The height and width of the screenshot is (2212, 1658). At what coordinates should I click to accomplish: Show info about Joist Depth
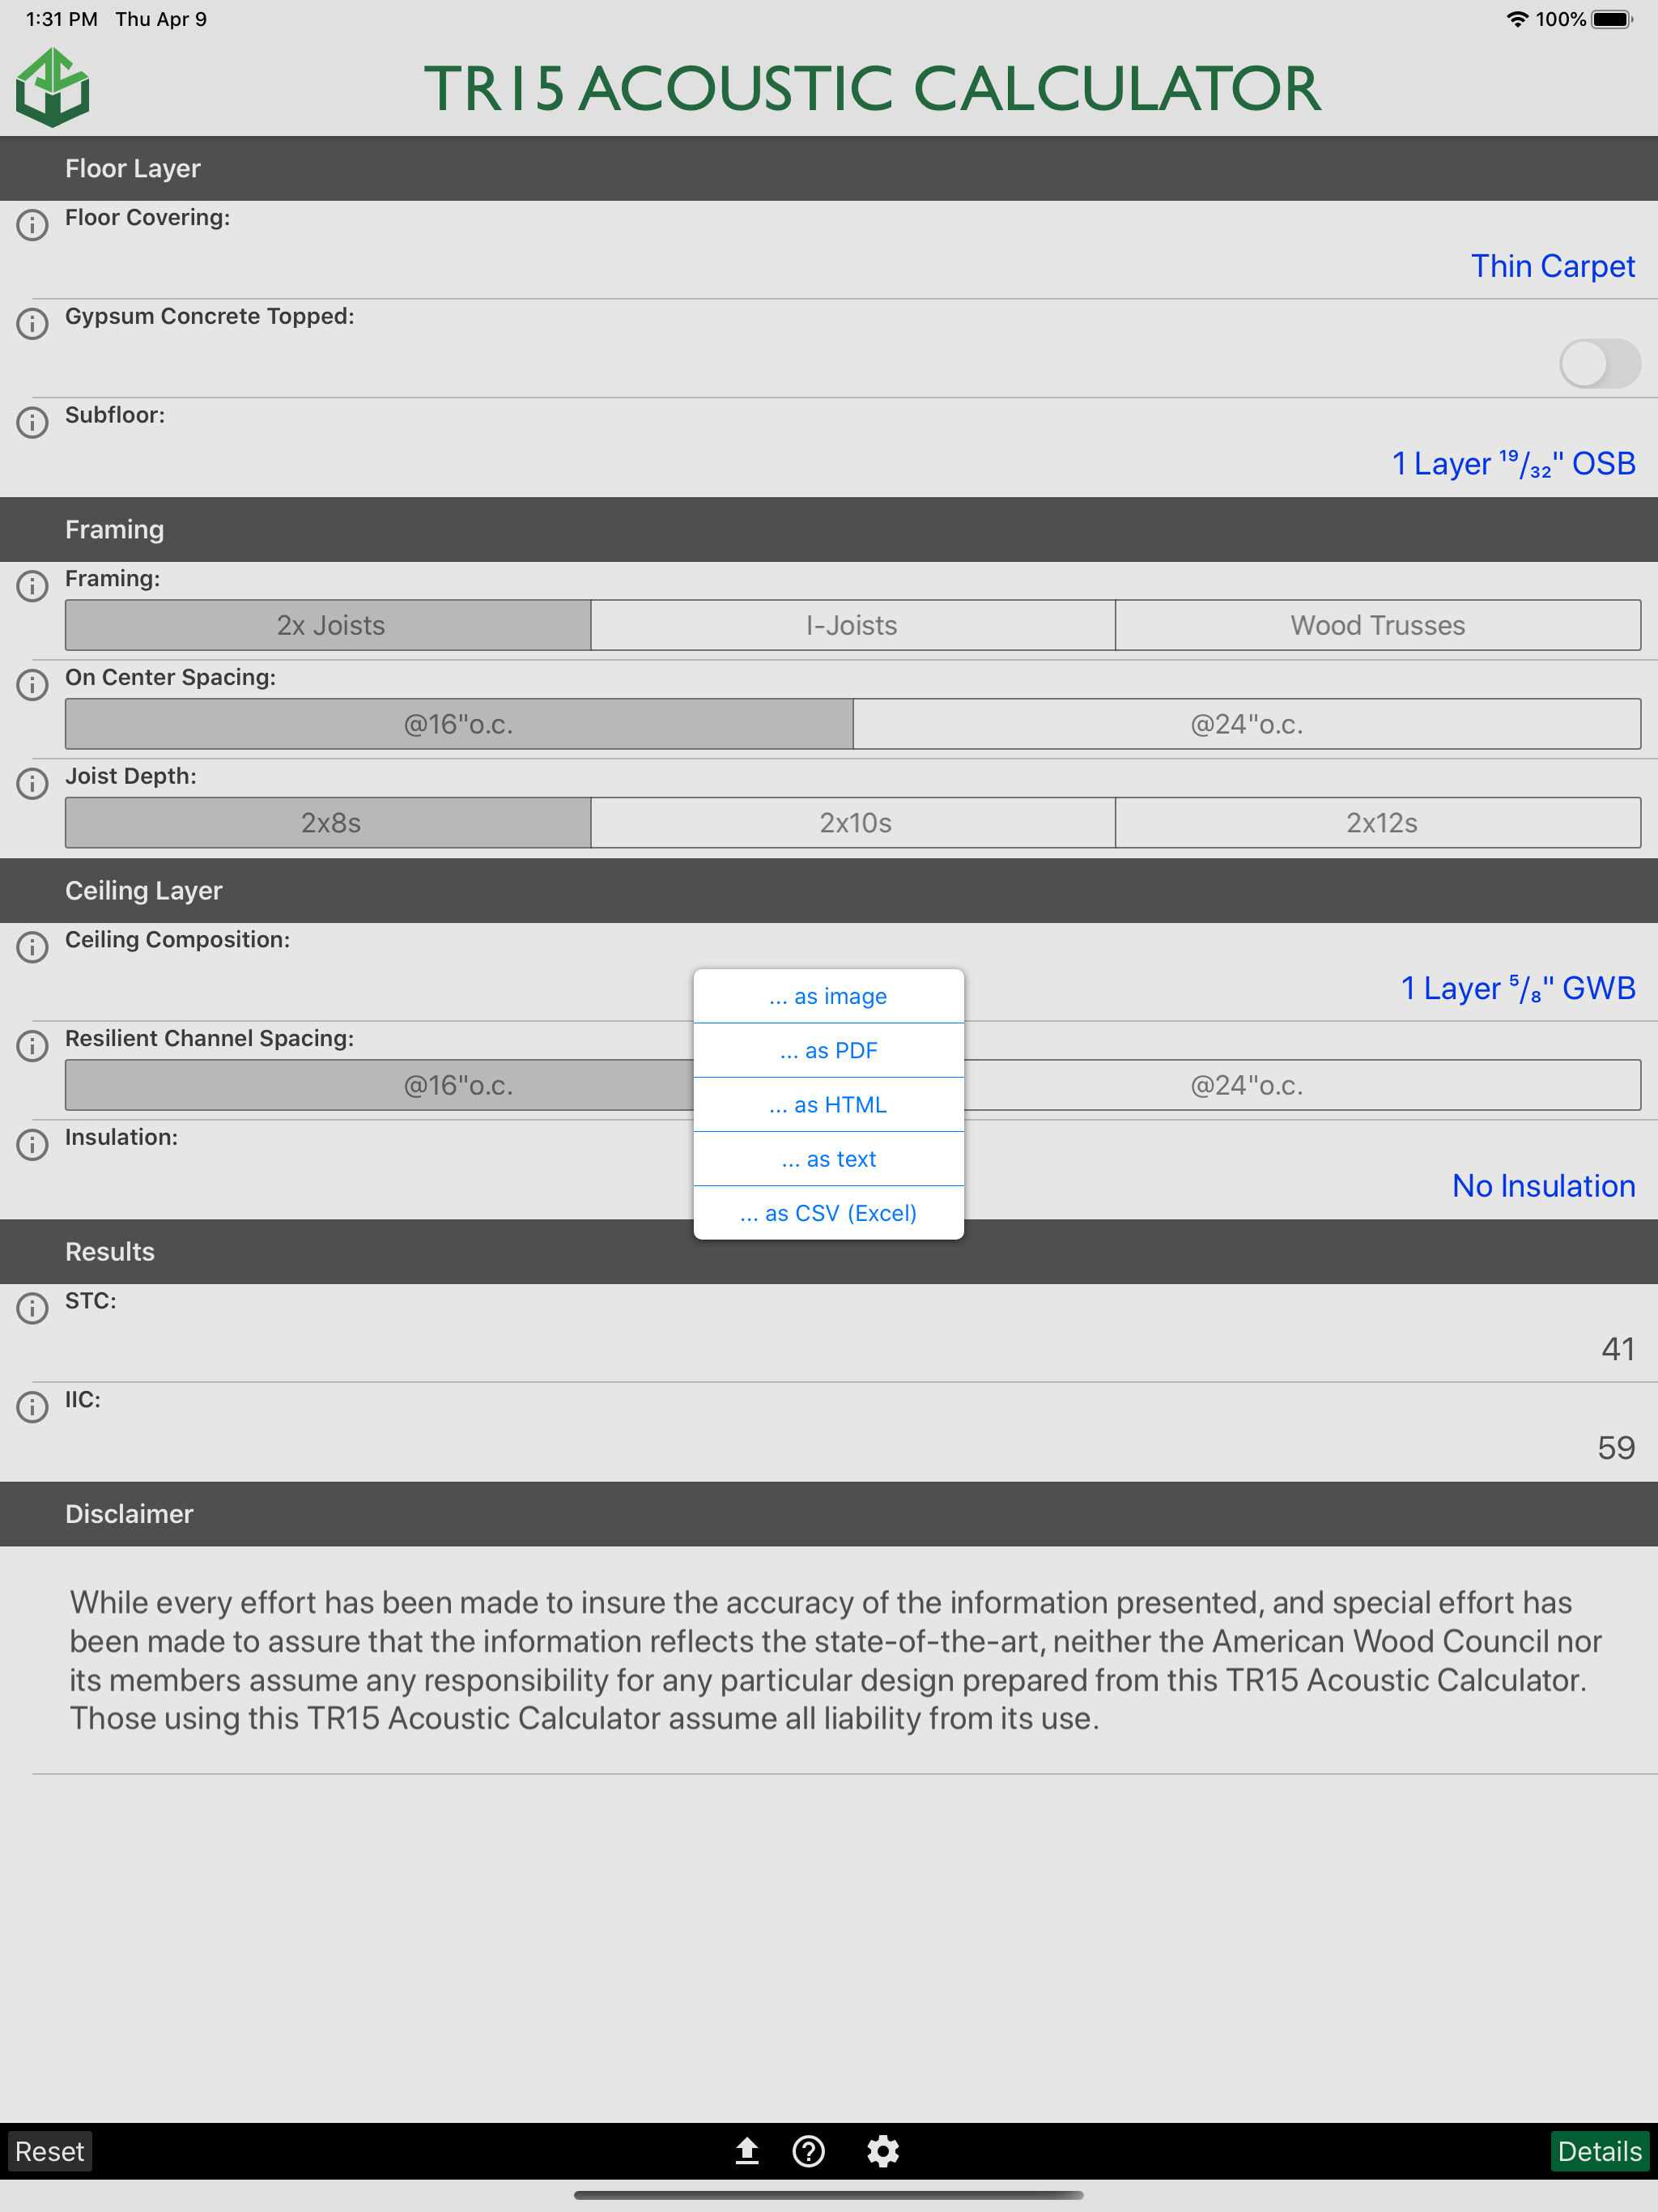[32, 784]
